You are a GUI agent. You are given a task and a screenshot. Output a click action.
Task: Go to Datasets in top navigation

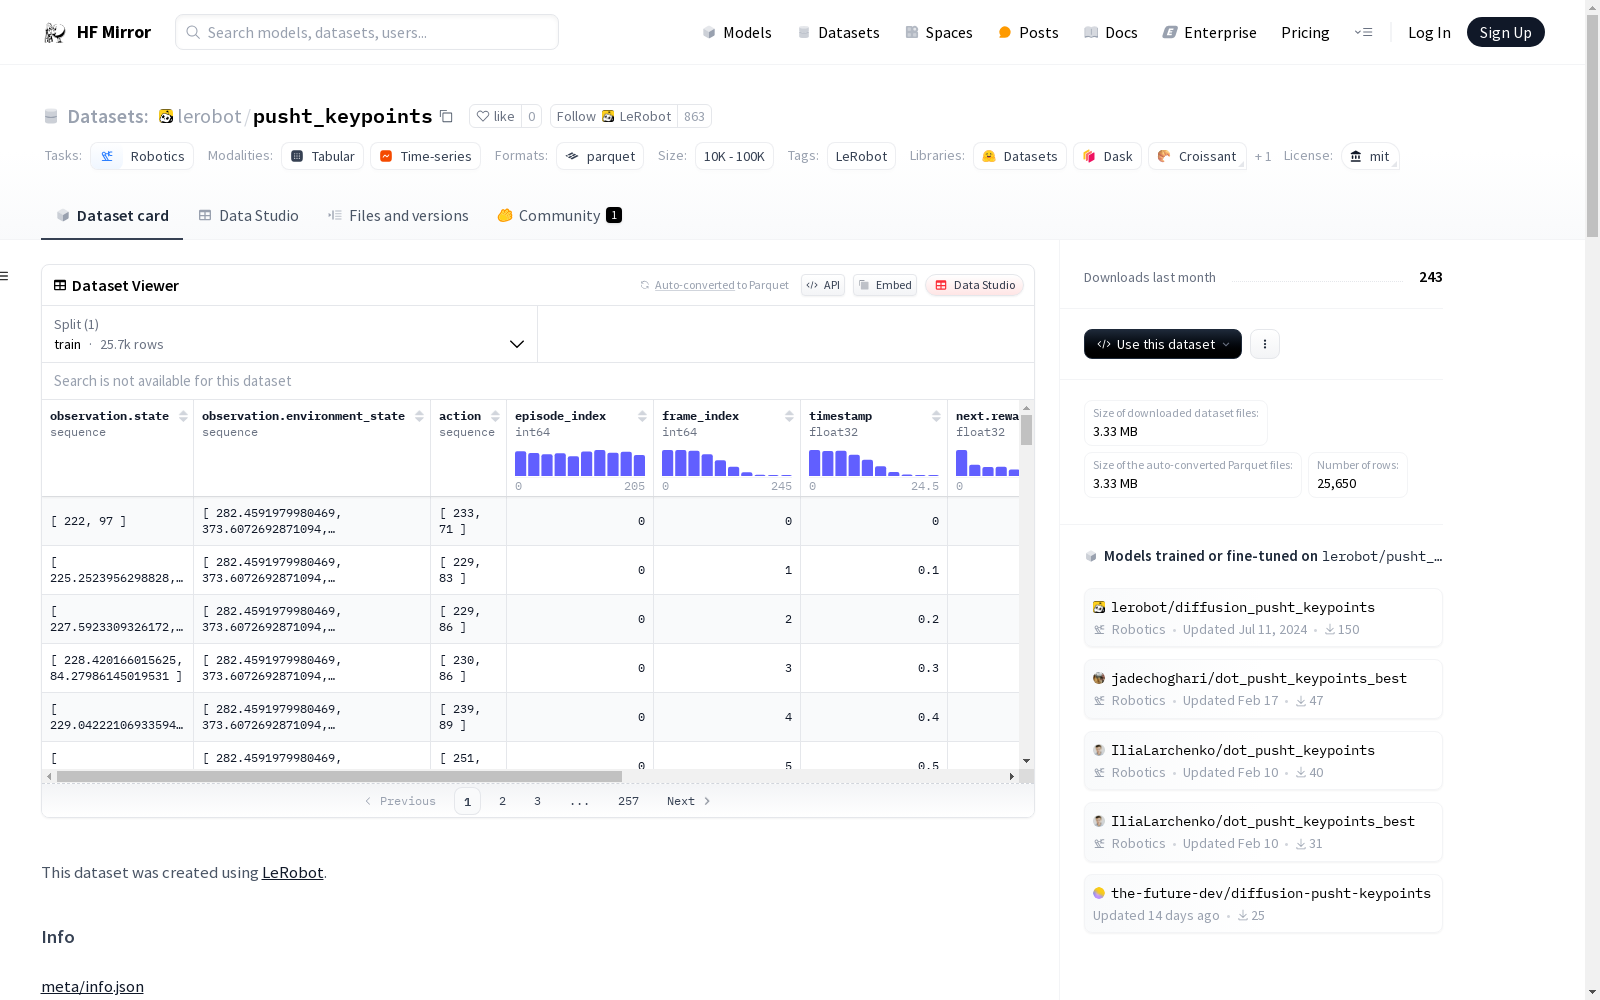tap(838, 33)
